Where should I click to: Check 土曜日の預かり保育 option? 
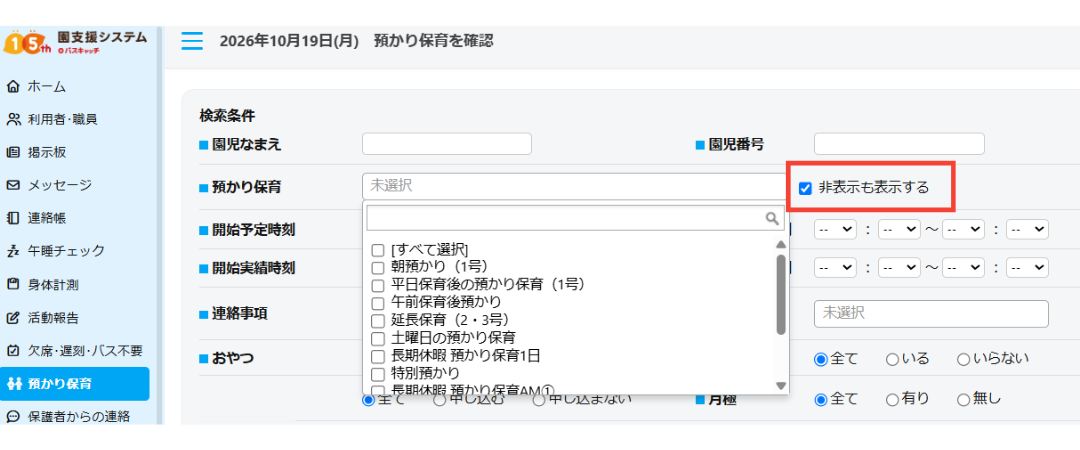(x=377, y=338)
